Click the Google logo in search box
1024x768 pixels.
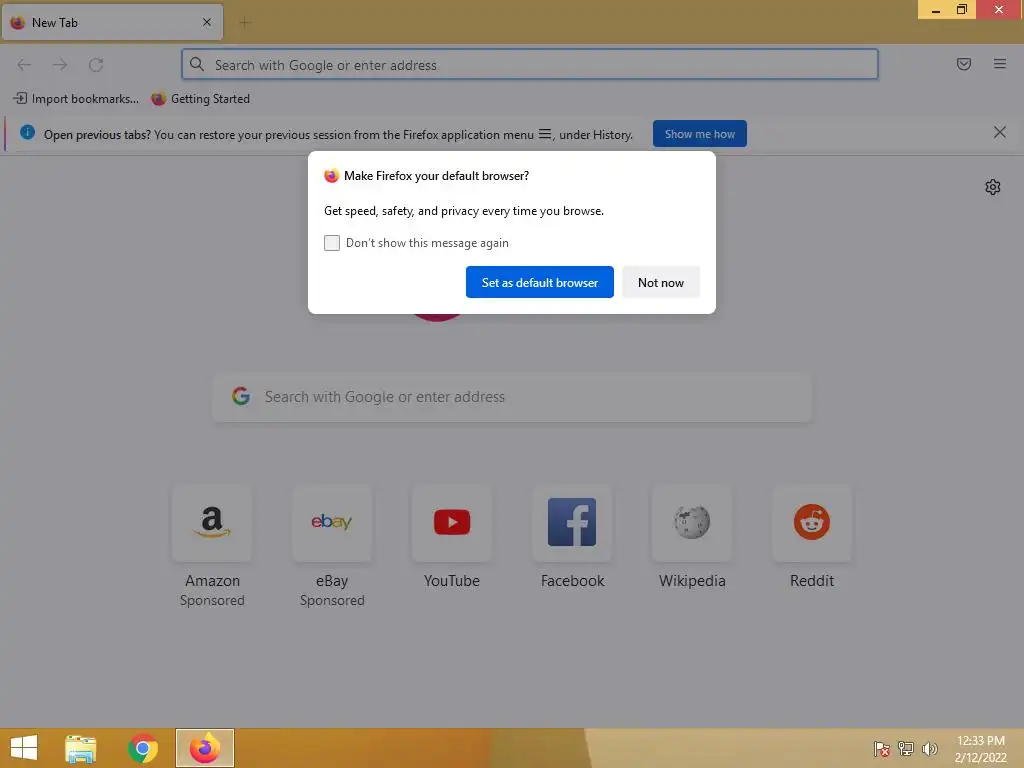tap(241, 396)
